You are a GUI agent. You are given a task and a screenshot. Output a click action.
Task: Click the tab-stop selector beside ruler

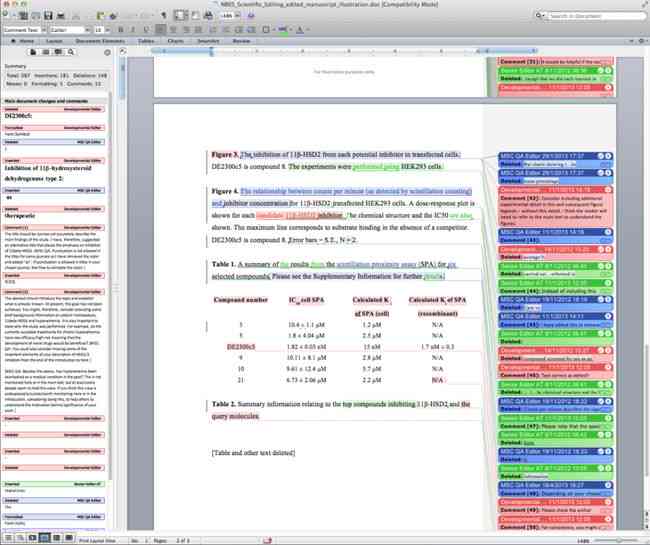click(123, 51)
